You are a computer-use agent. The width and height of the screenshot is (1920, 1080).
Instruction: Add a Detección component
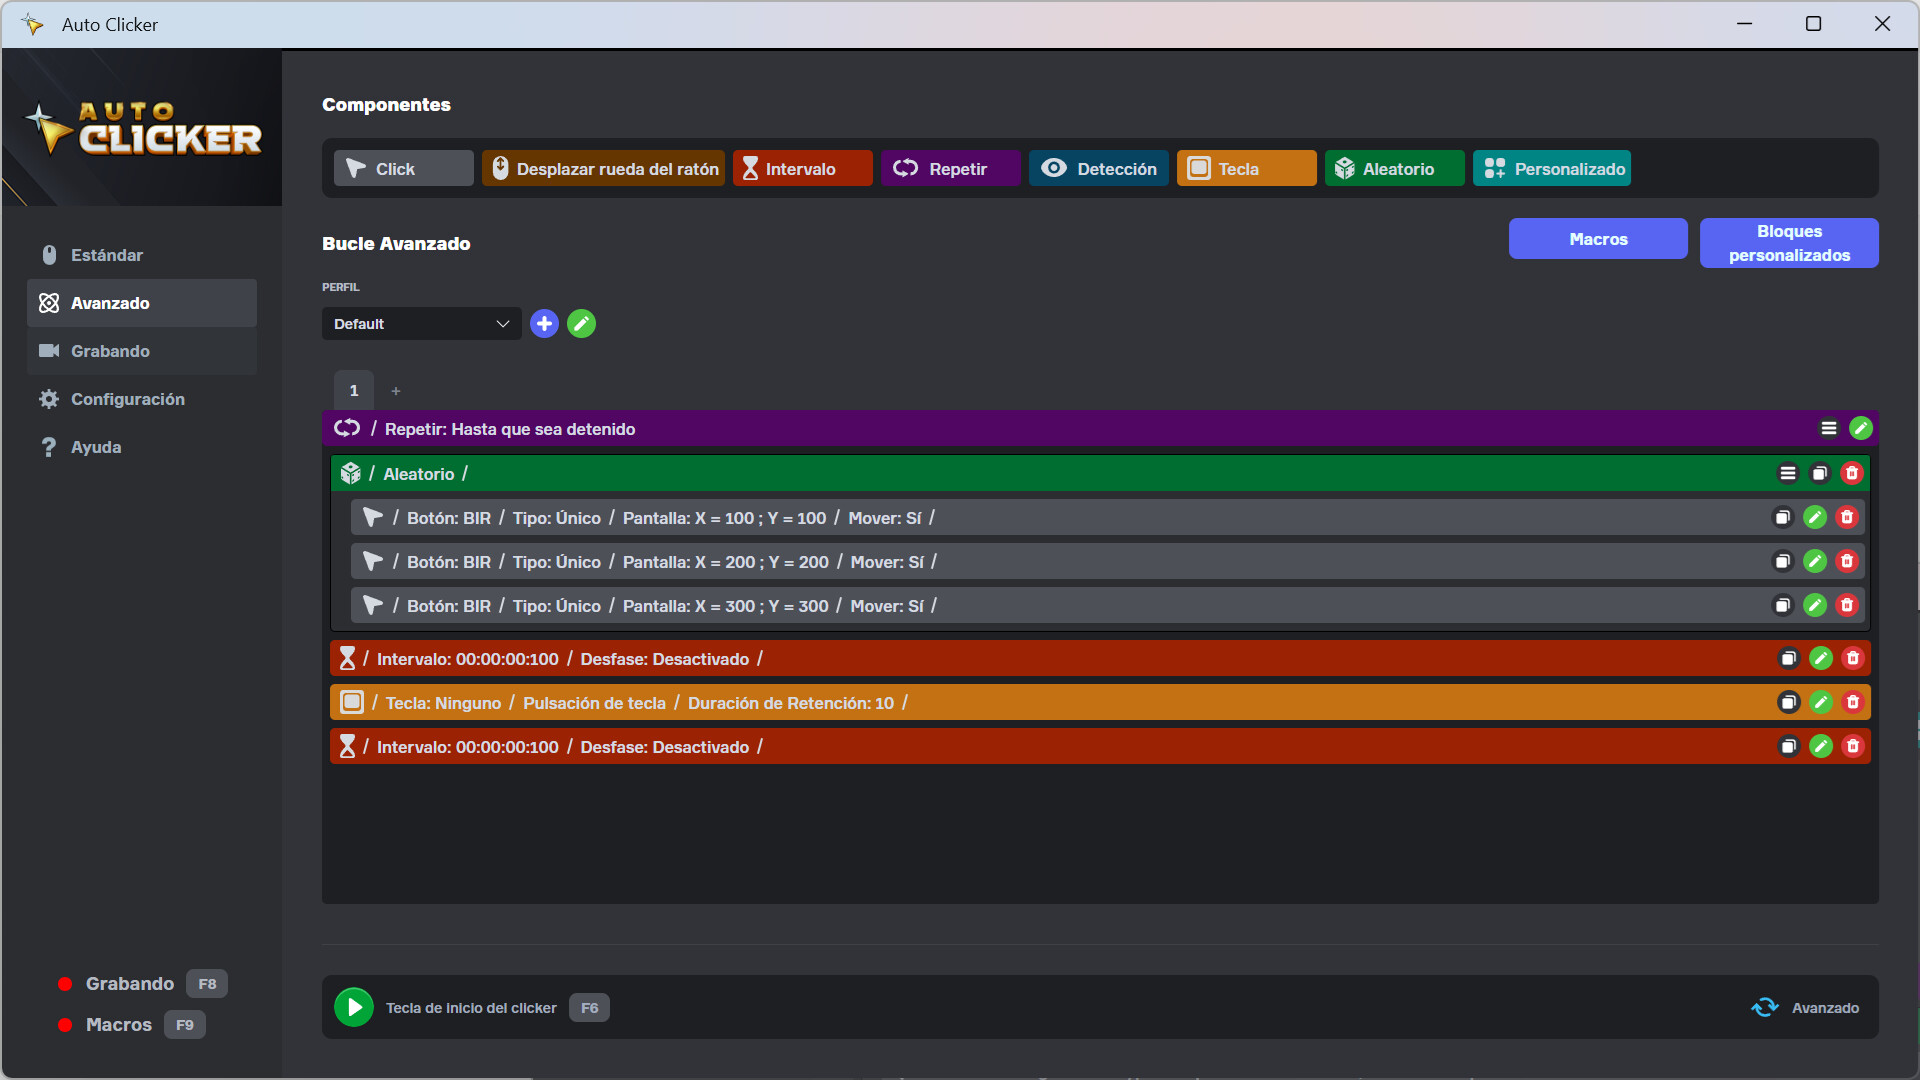pos(1099,169)
